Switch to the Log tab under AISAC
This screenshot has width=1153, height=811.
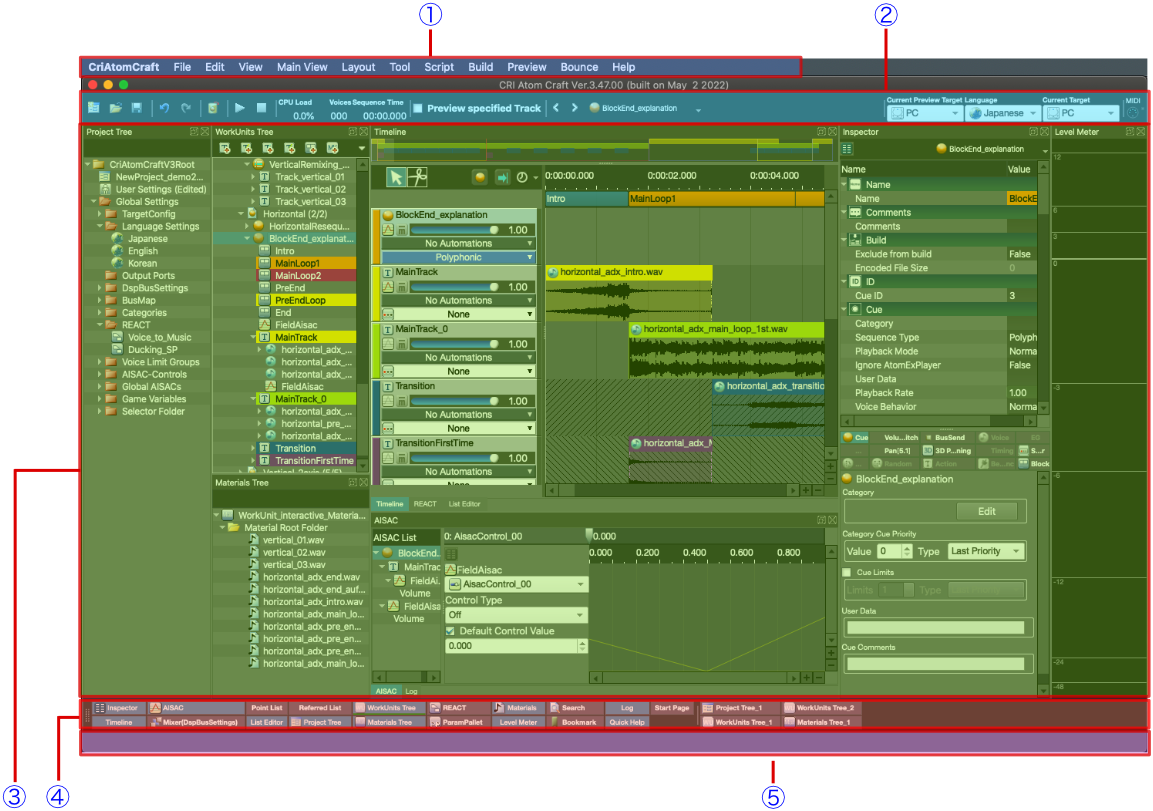(x=411, y=691)
